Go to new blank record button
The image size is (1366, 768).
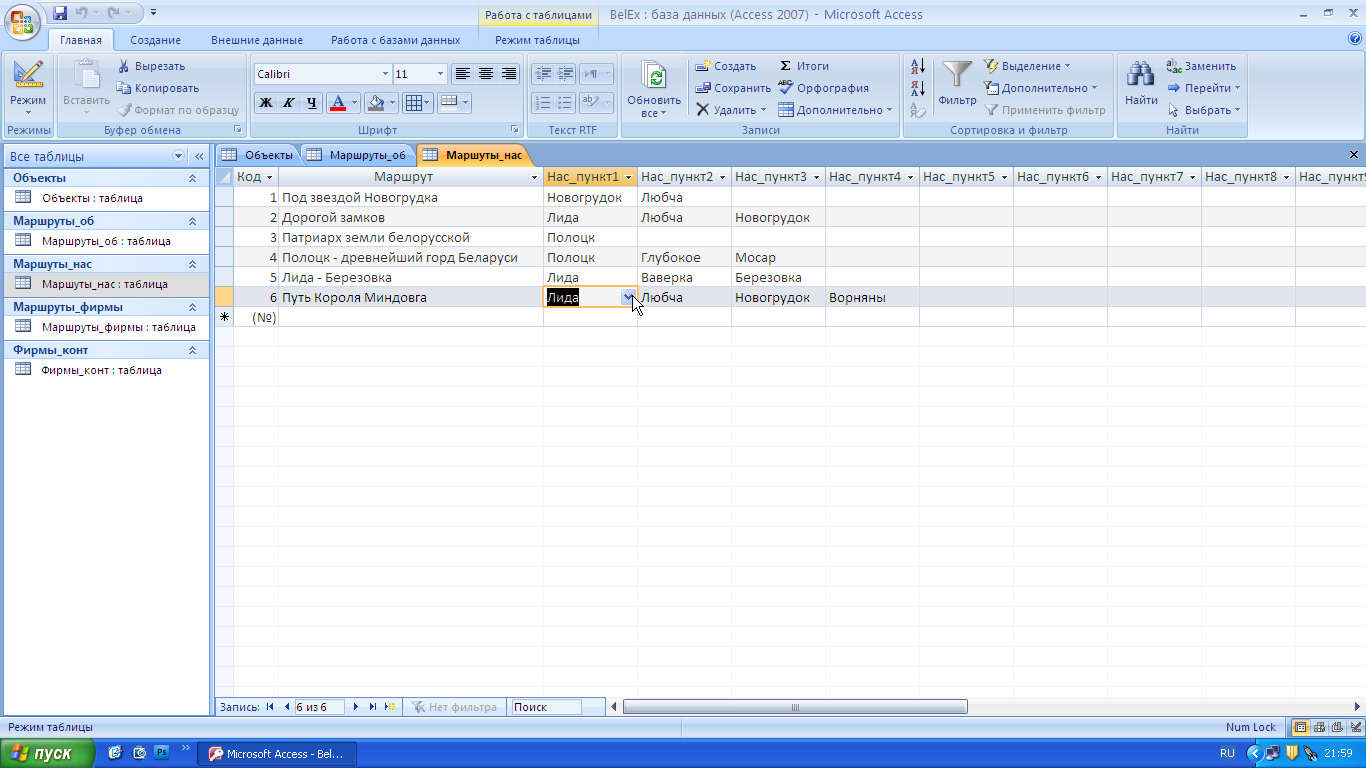pos(390,707)
